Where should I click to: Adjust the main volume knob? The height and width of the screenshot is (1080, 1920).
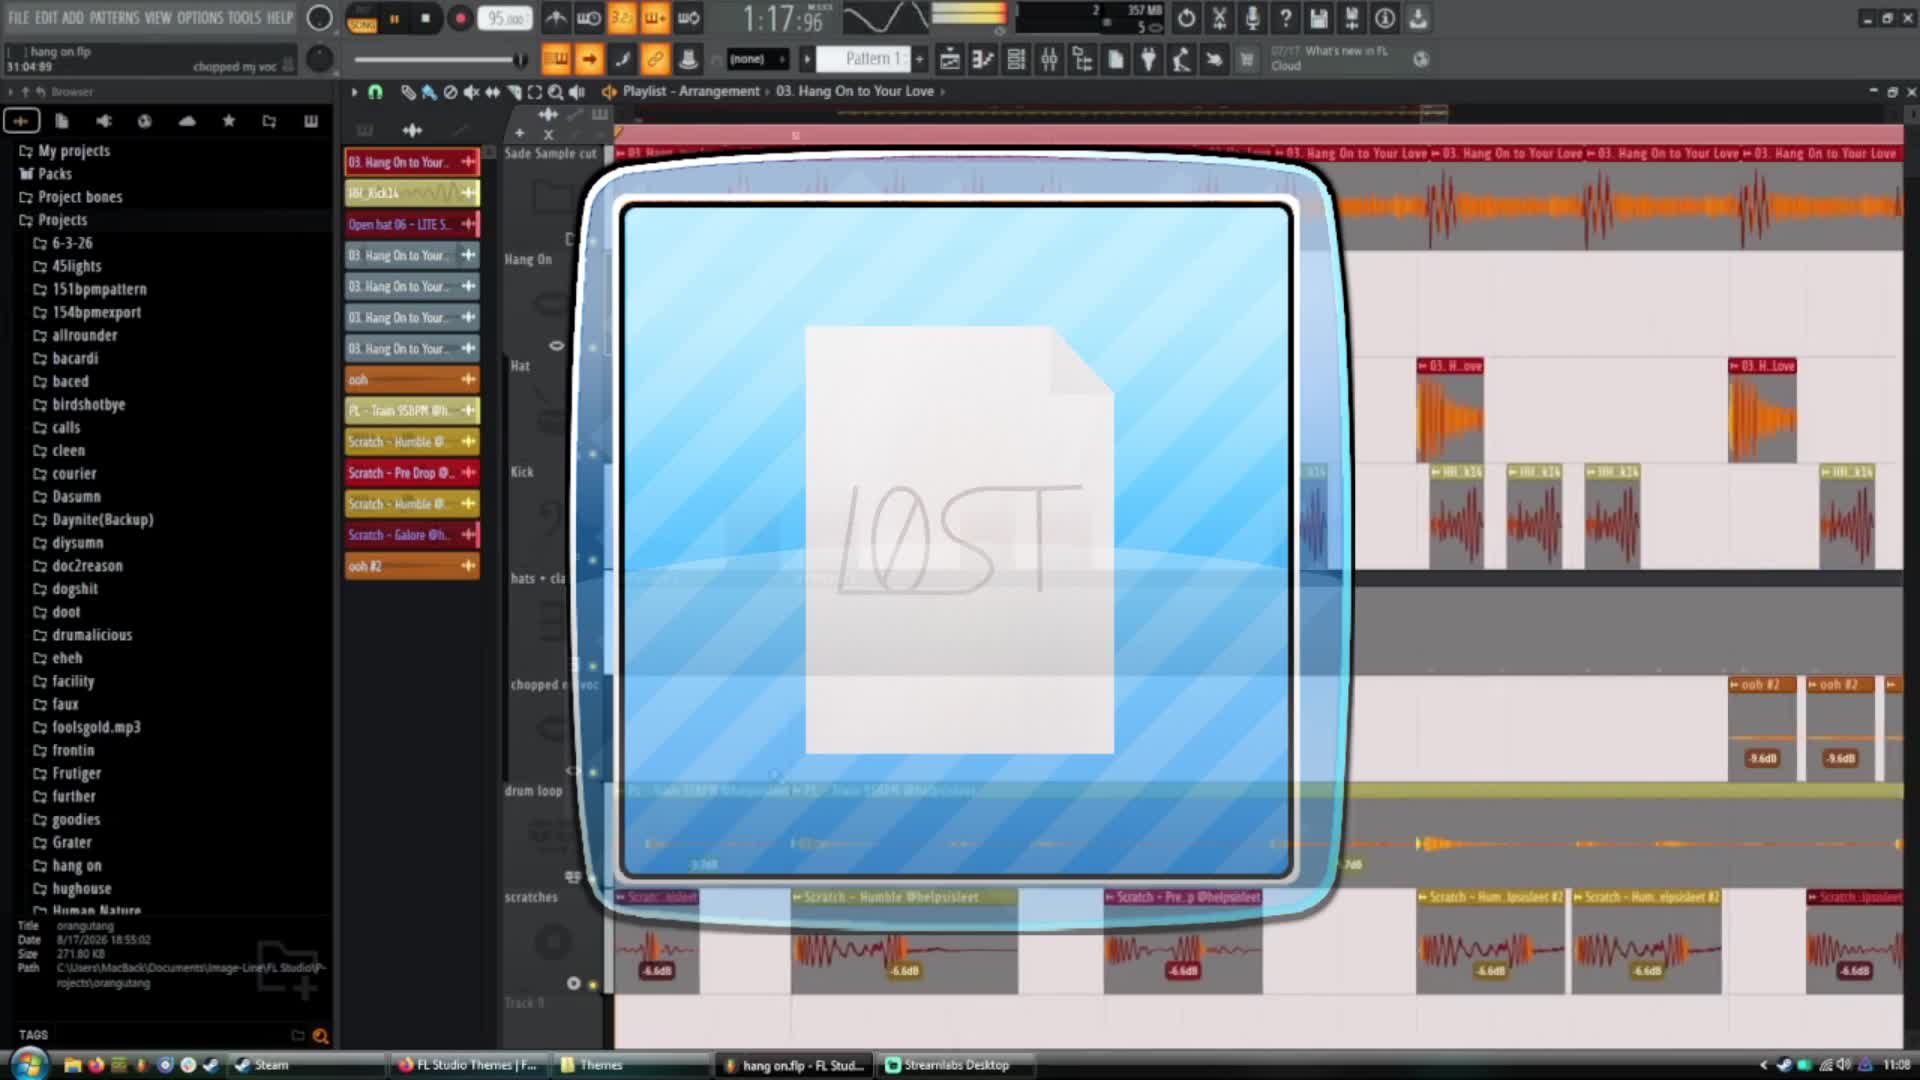pos(319,18)
